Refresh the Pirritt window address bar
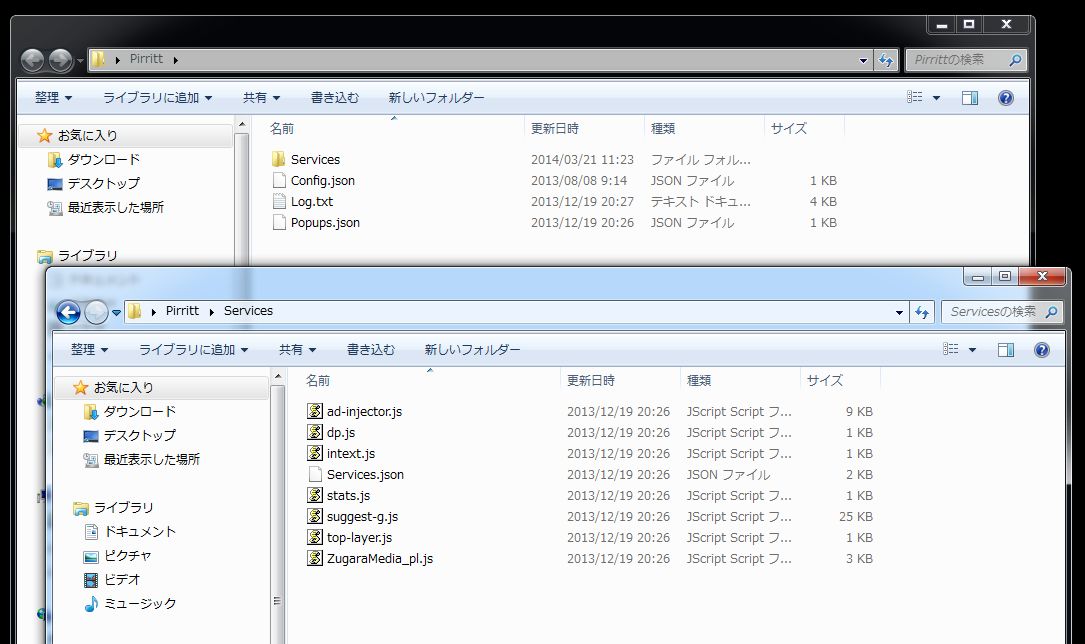Viewport: 1085px width, 644px height. click(x=886, y=60)
